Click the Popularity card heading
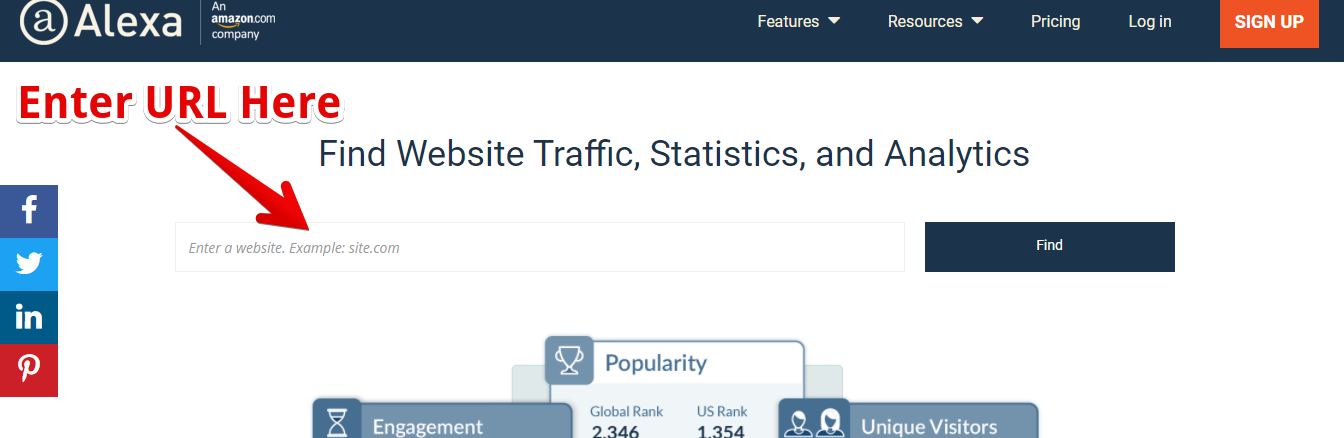The width and height of the screenshot is (1344, 438). click(x=656, y=363)
